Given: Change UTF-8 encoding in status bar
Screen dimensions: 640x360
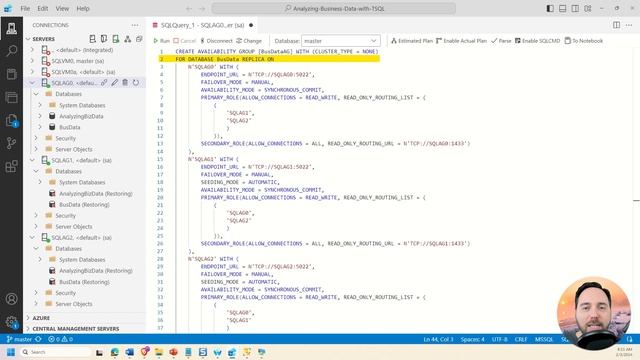Looking at the screenshot, I should [500, 339].
